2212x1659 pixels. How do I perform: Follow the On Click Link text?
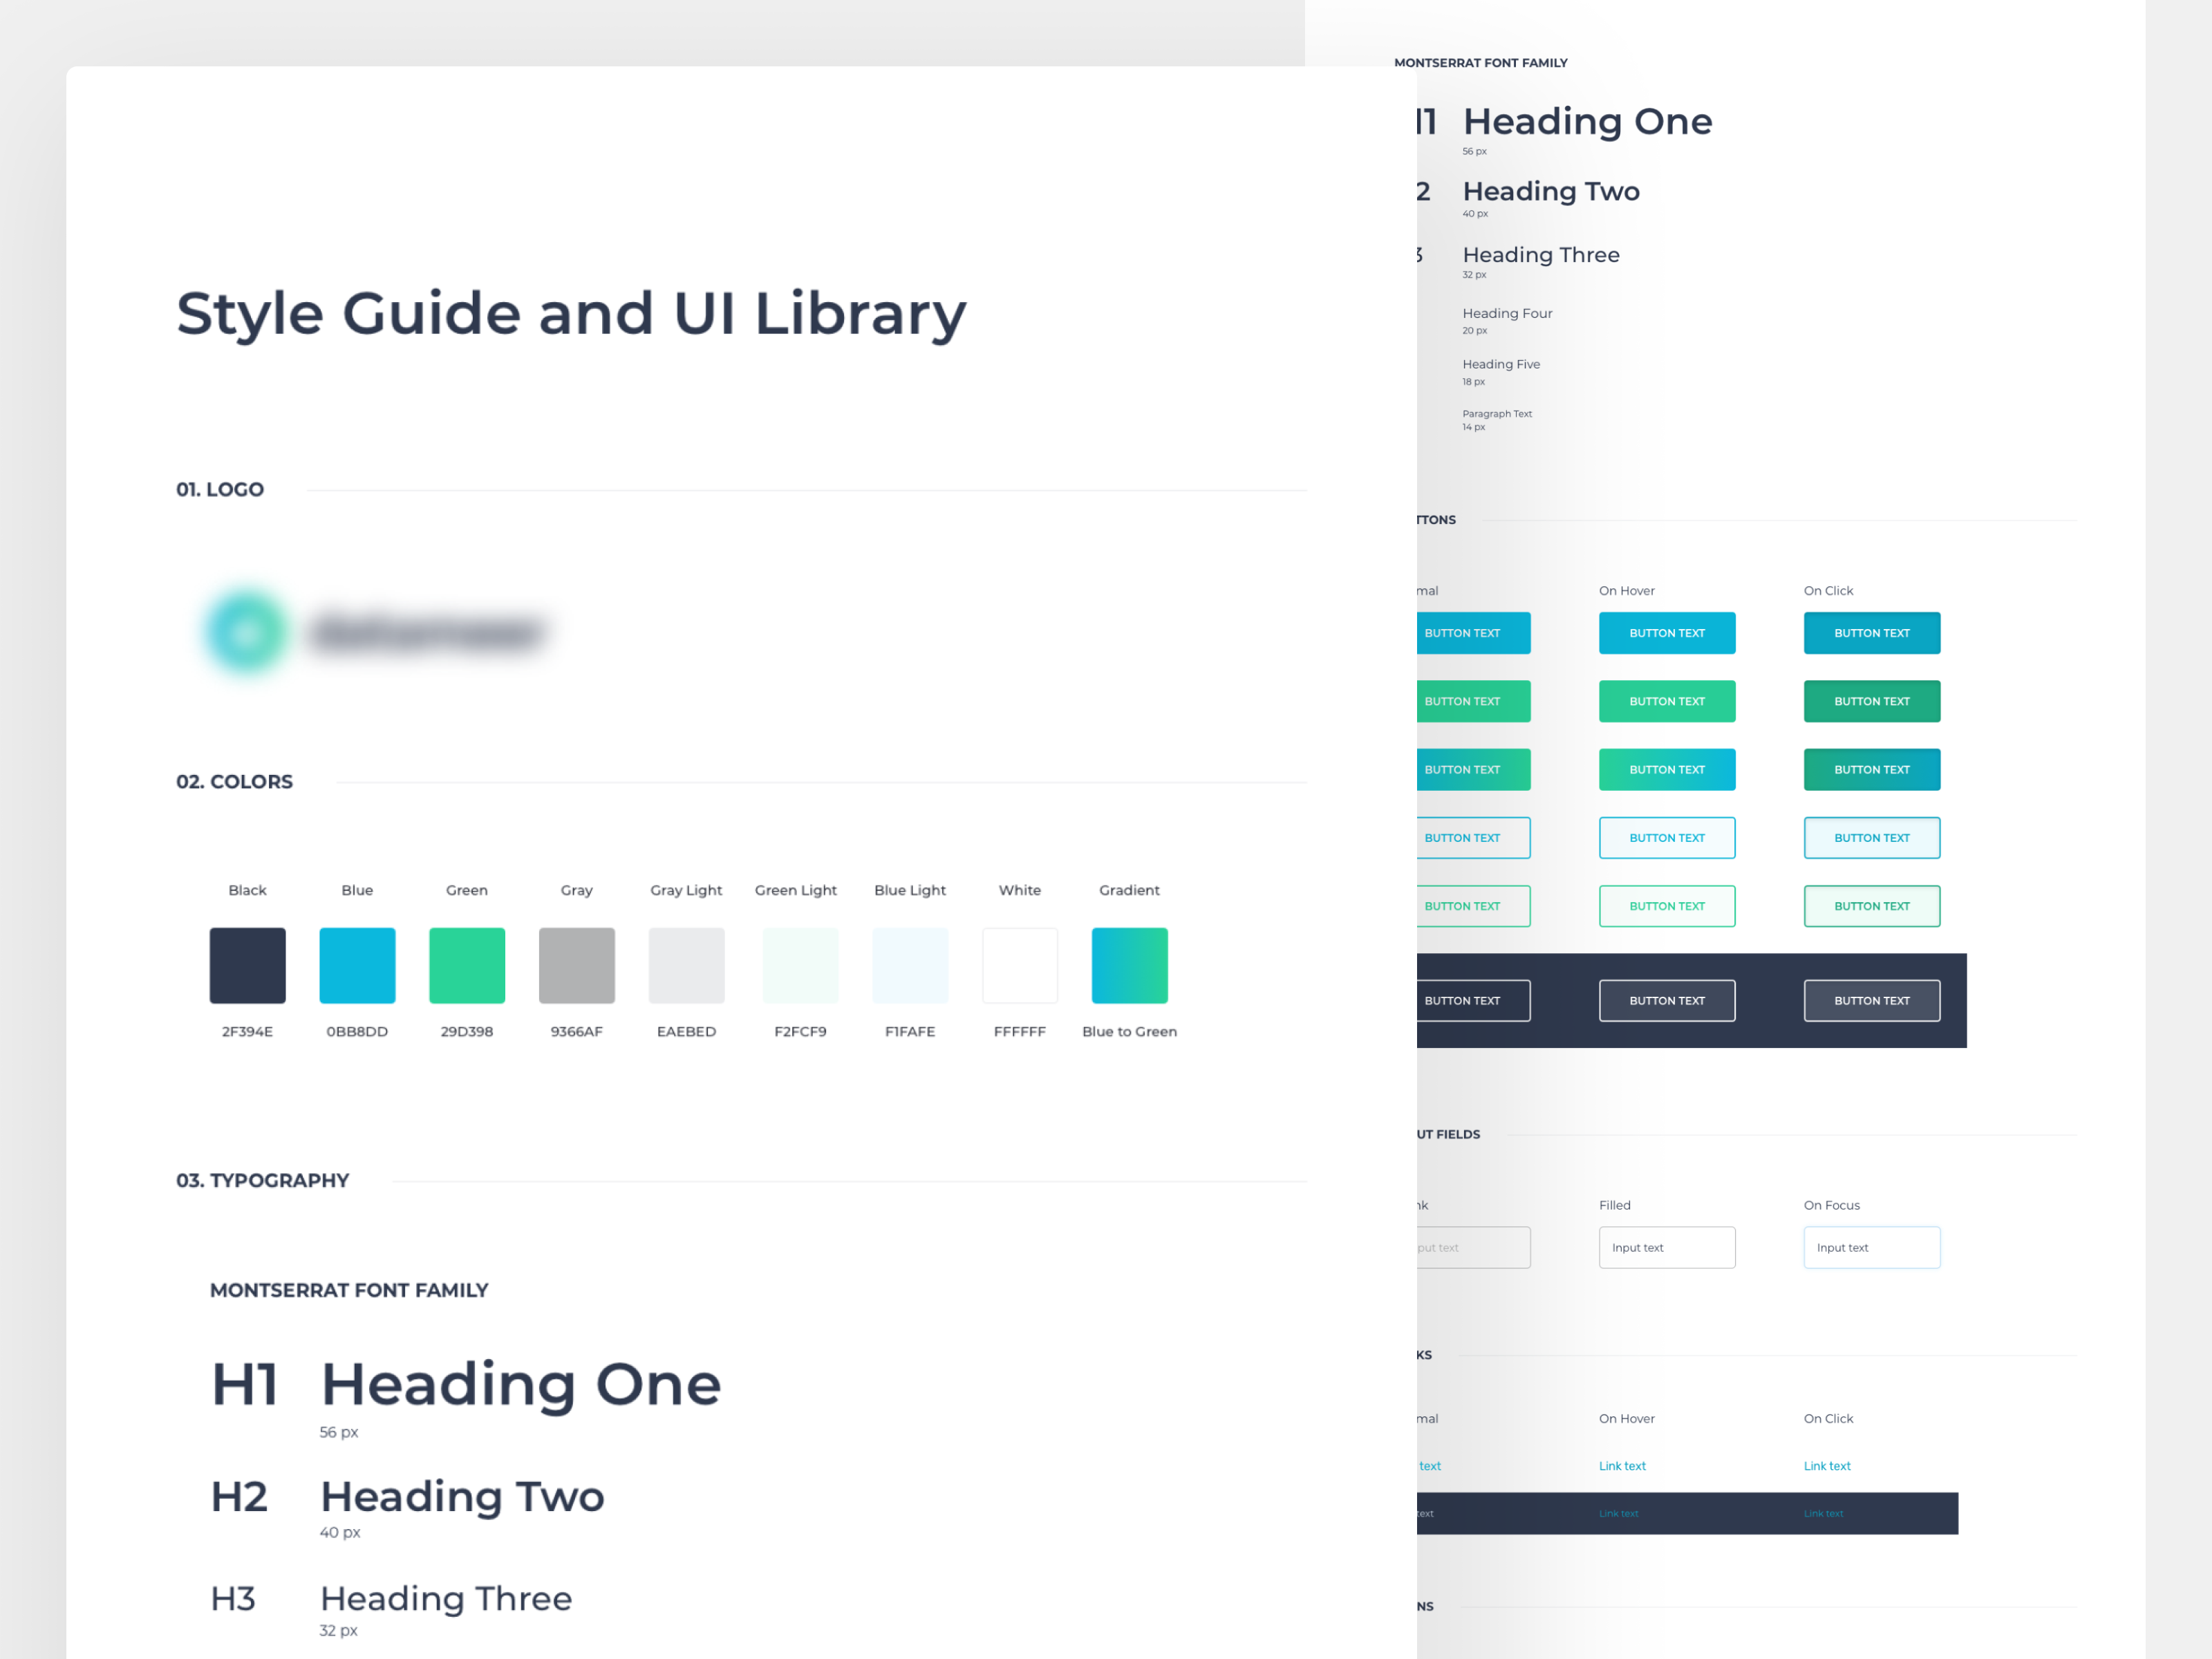pos(1827,1466)
